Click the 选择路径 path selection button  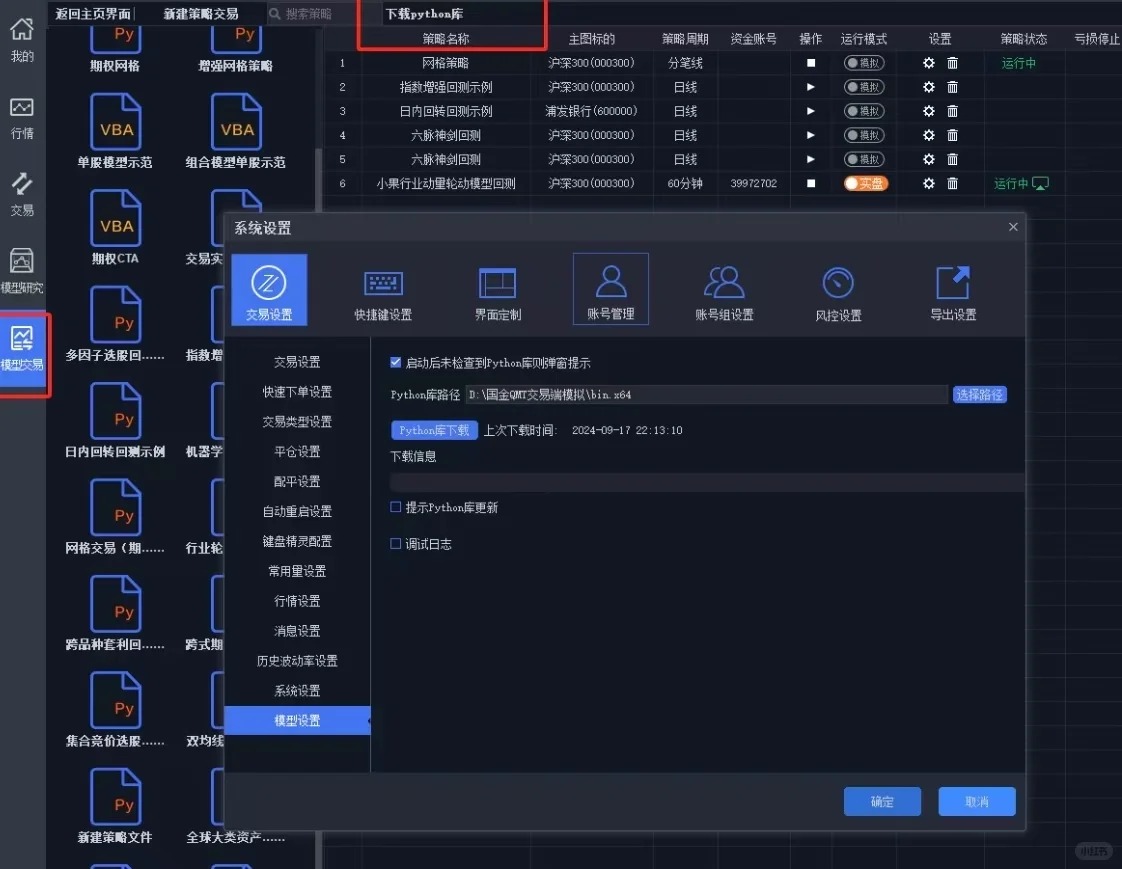979,394
